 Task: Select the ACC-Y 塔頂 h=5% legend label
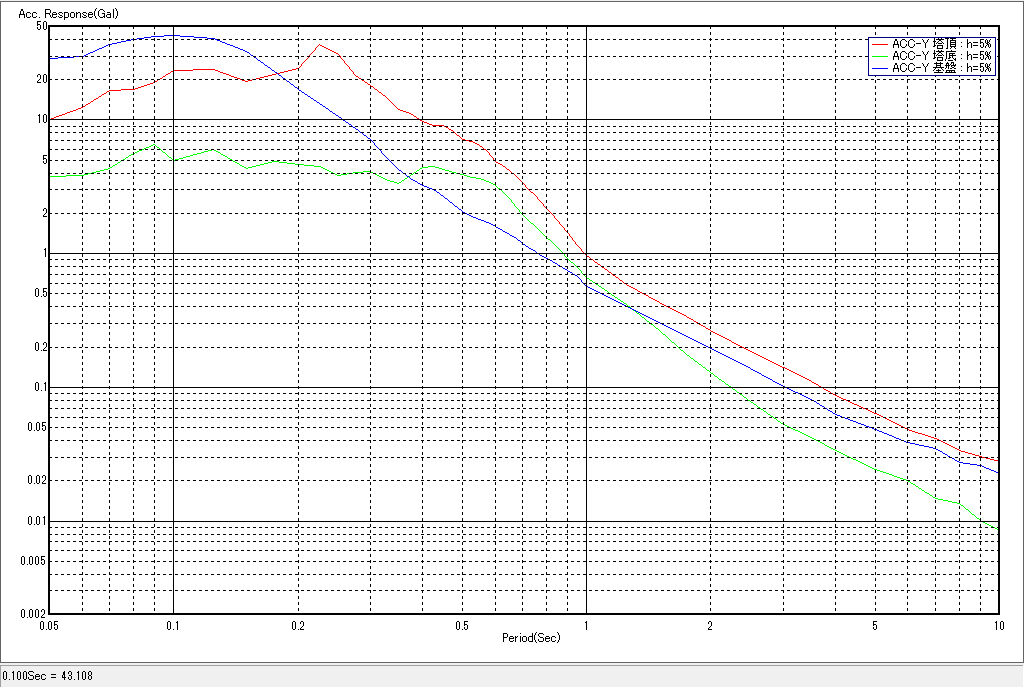(941, 44)
